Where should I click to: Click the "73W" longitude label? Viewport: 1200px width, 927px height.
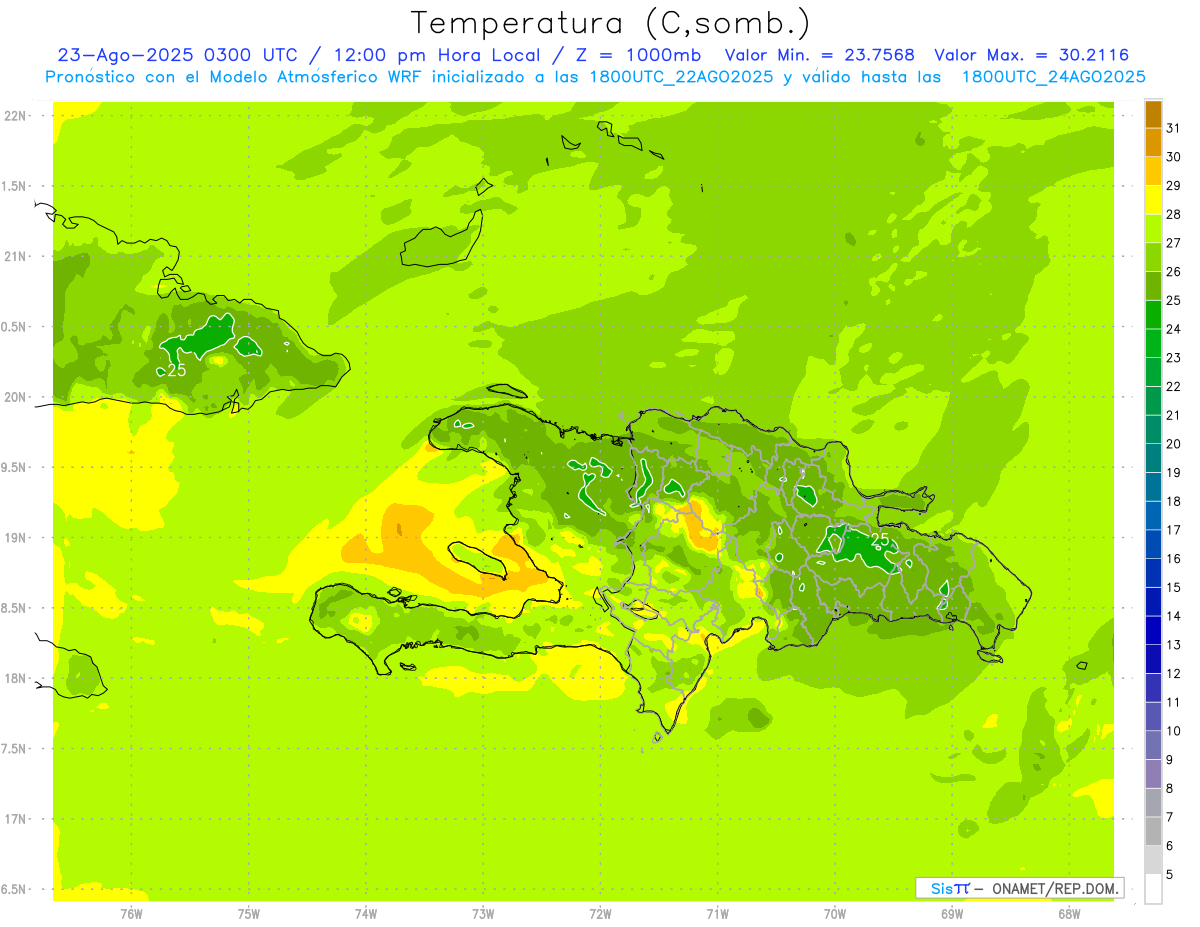pyautogui.click(x=483, y=913)
